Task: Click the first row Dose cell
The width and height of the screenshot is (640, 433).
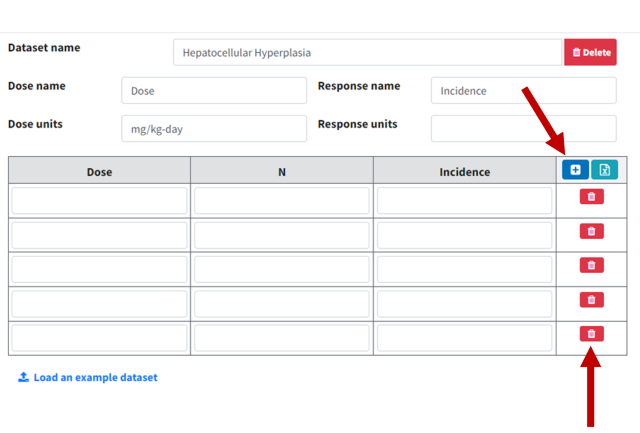Action: (100, 200)
